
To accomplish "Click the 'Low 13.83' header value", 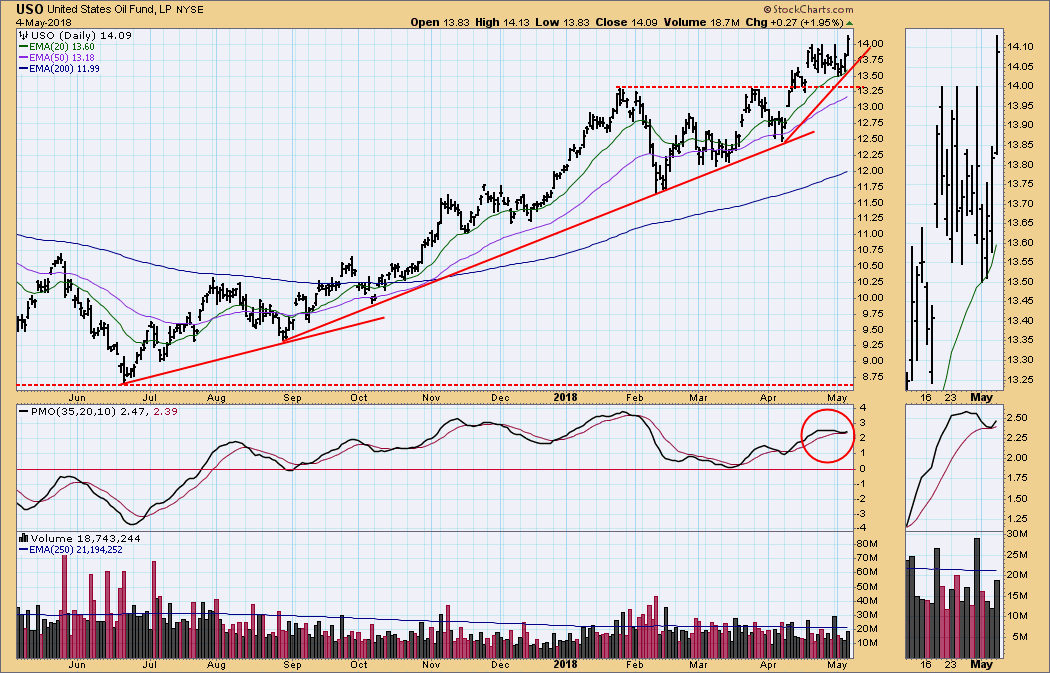I will (x=562, y=22).
